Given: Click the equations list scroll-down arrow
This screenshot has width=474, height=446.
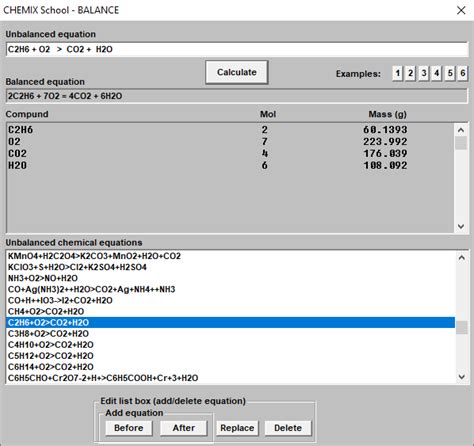Looking at the screenshot, I should (x=462, y=377).
